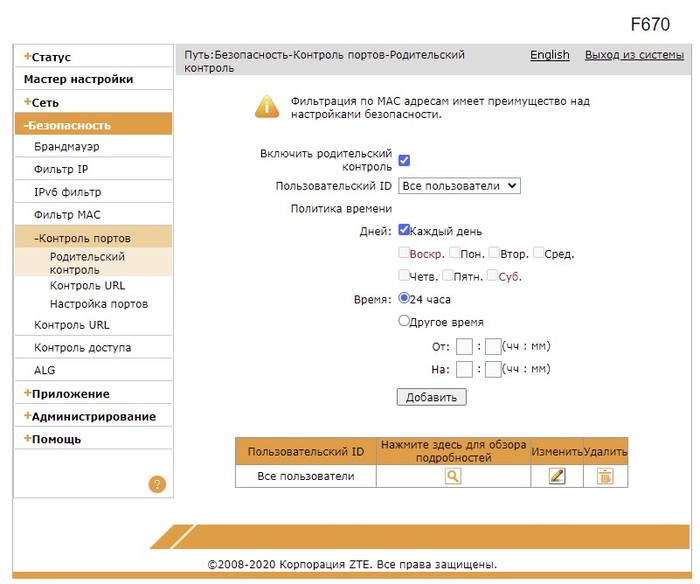Expand the Сеть menu section

41,102
